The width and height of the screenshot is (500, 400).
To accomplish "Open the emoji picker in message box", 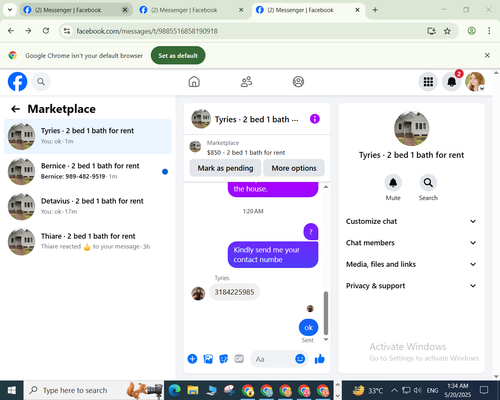I will 300,359.
